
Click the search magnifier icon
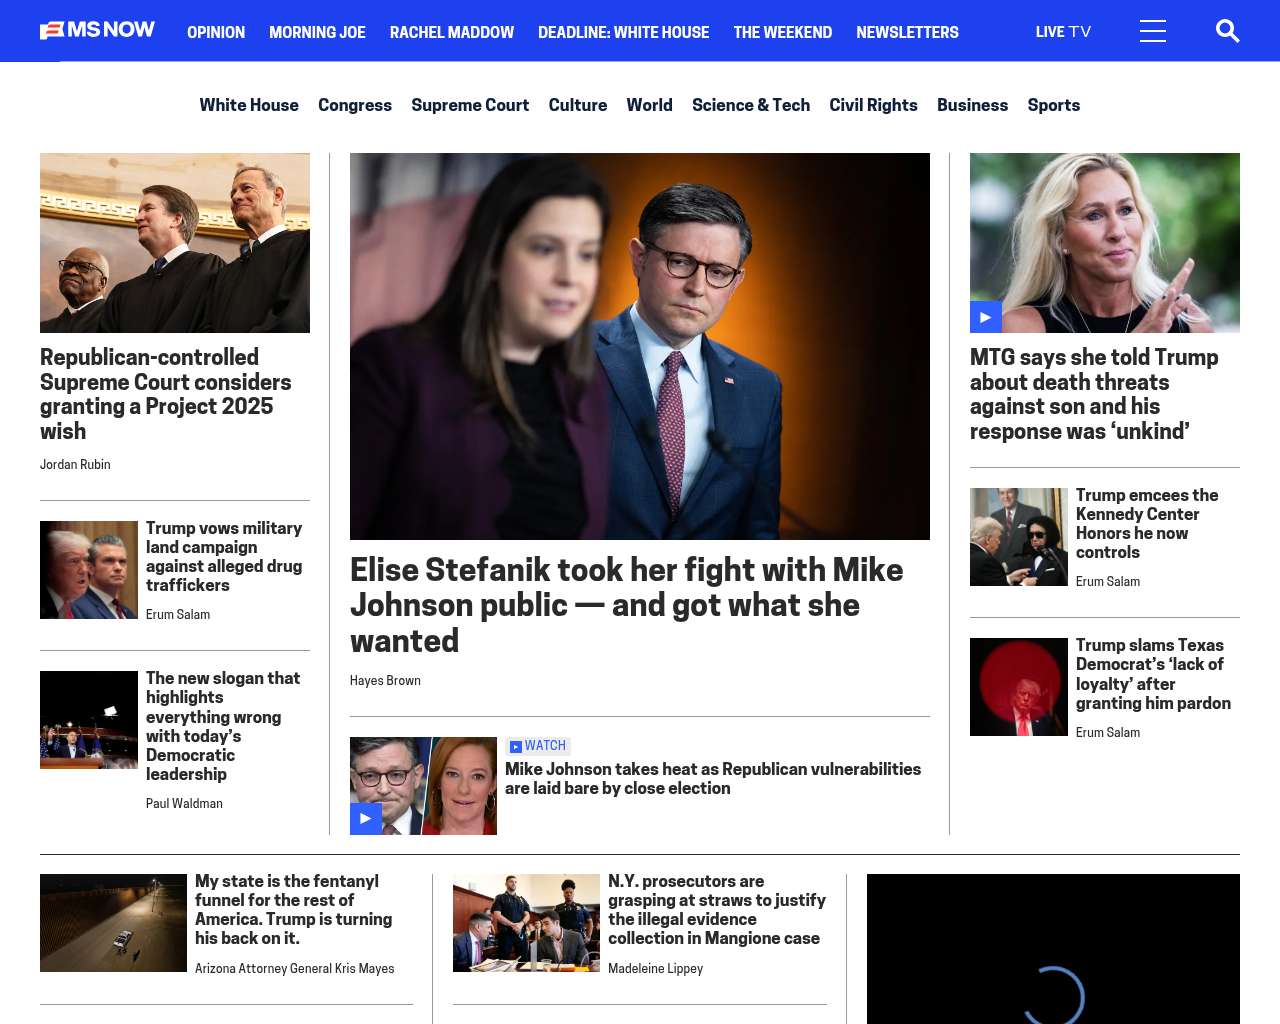coord(1227,31)
